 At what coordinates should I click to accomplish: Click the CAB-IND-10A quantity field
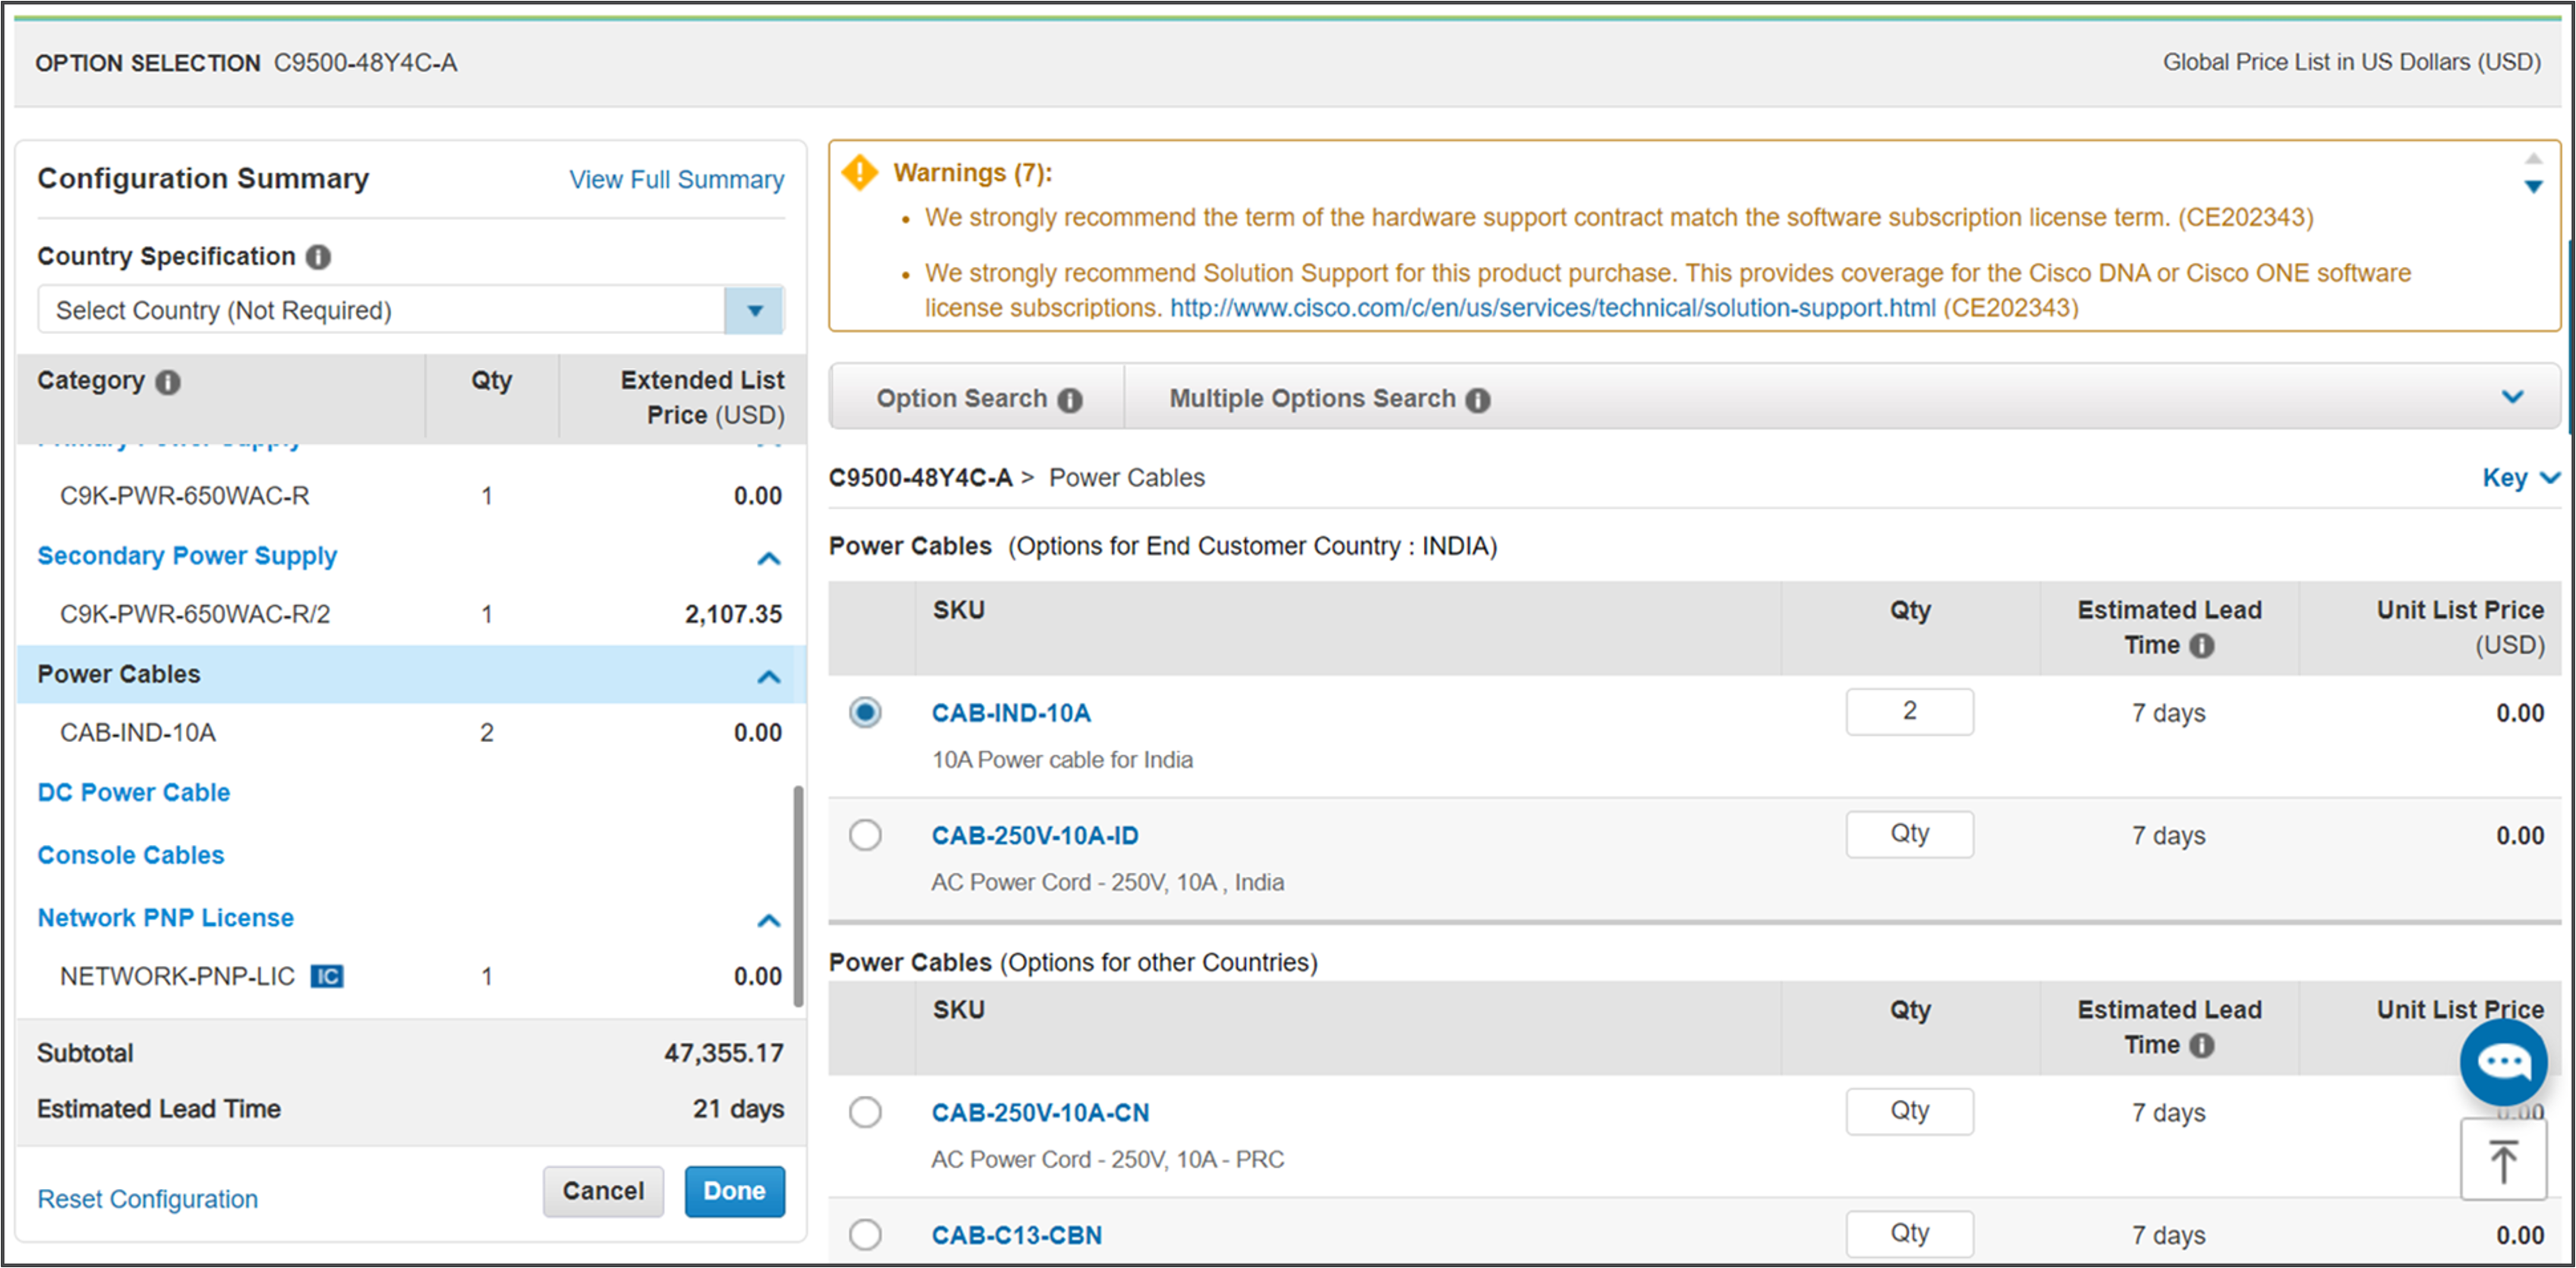point(1909,711)
